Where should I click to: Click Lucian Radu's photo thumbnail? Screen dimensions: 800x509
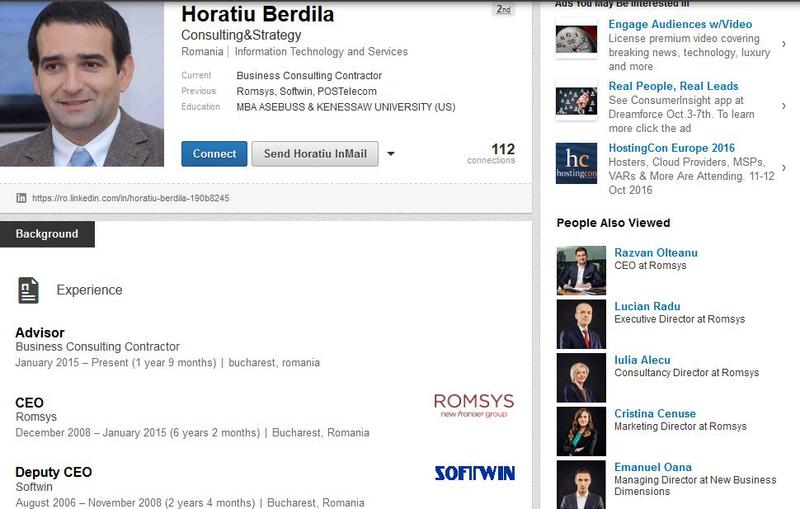pos(581,324)
